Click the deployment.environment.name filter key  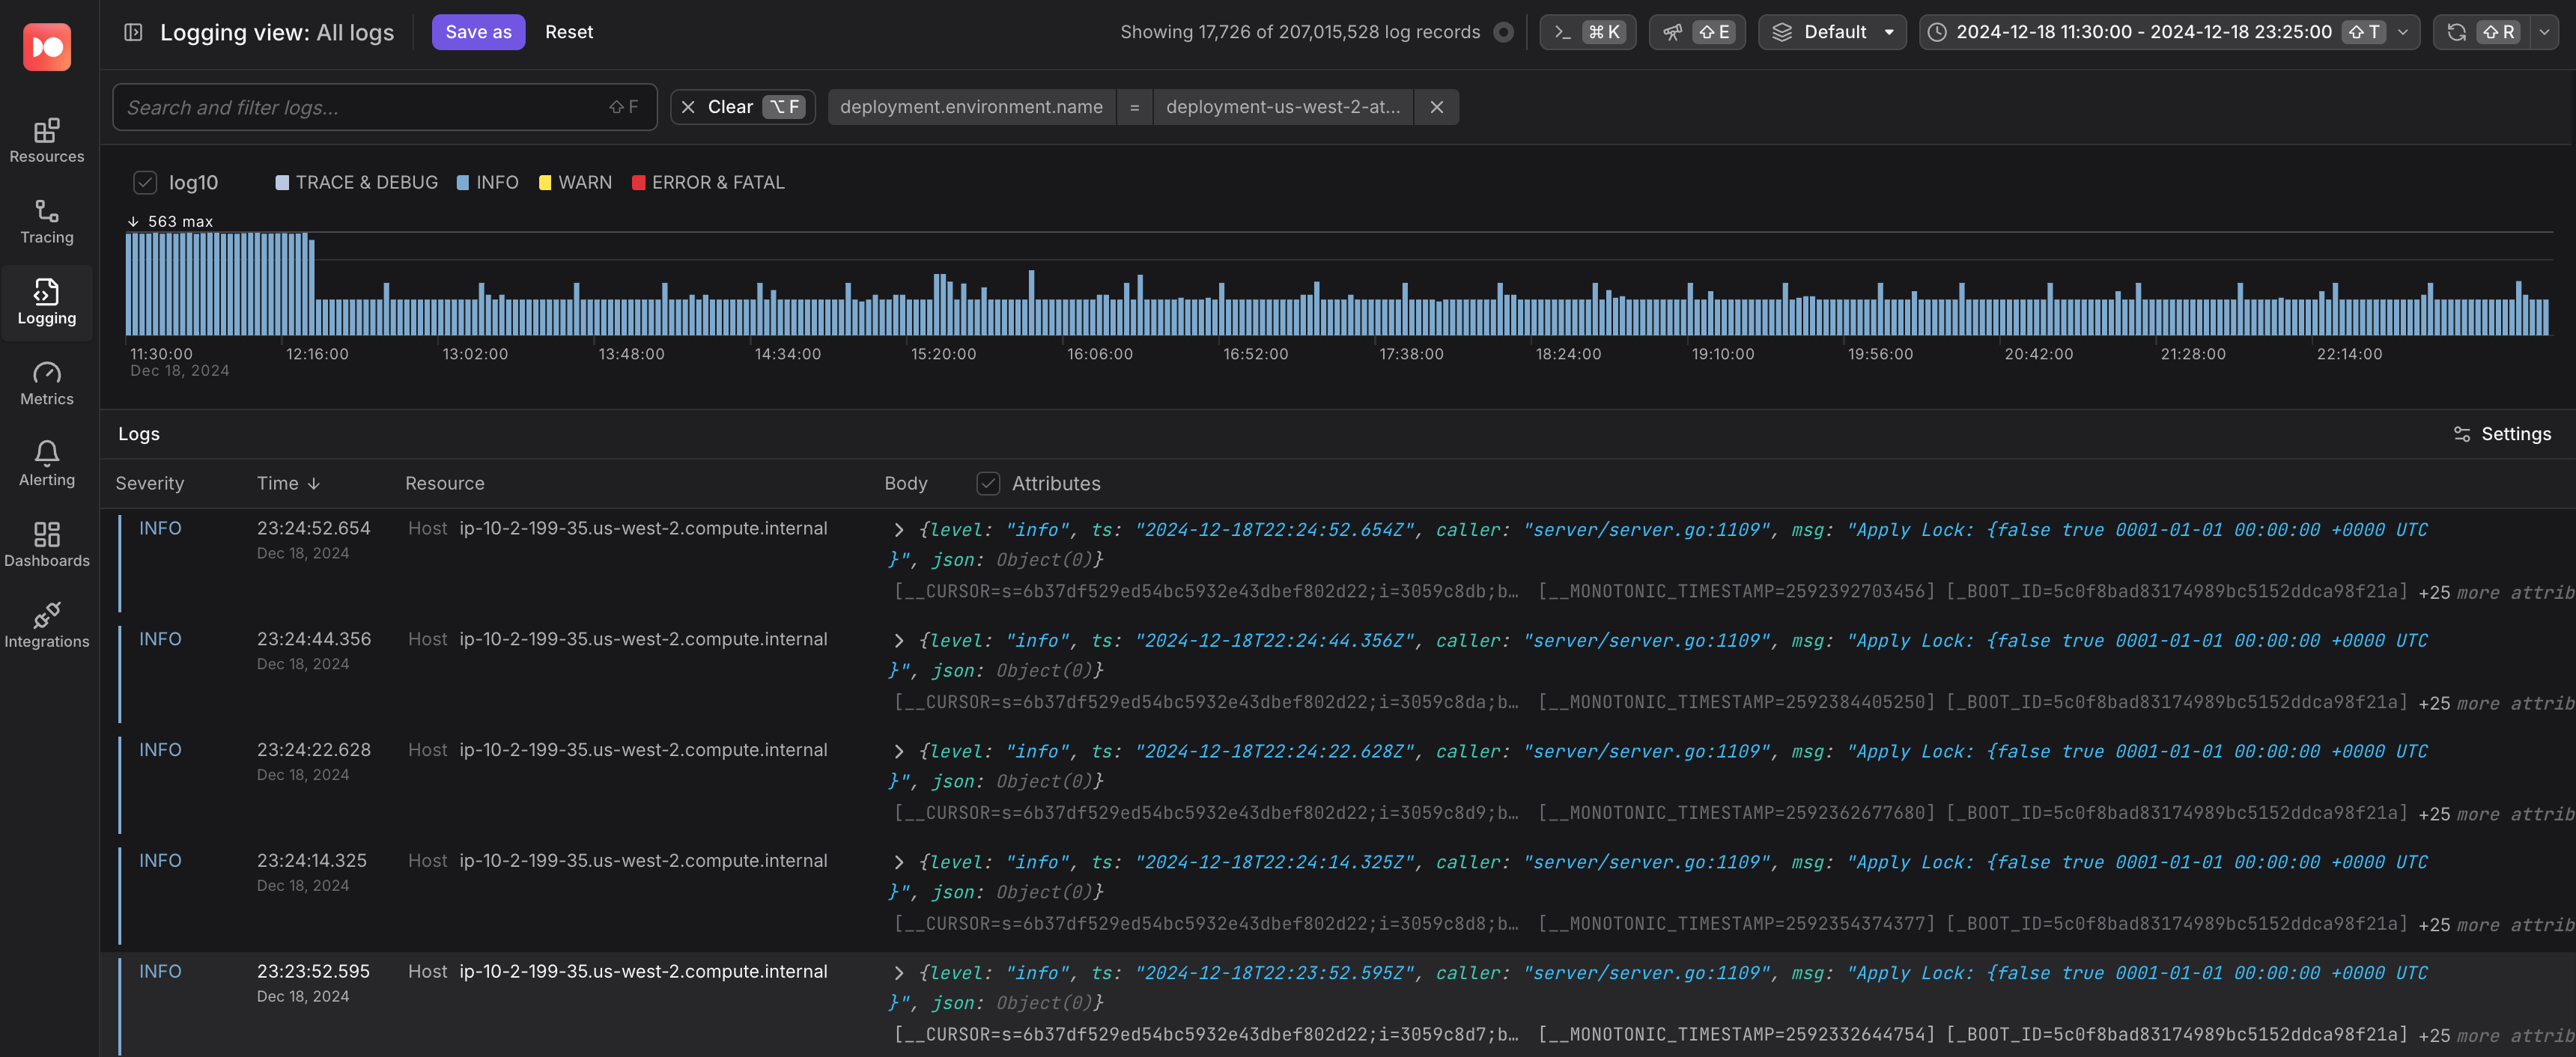[971, 107]
